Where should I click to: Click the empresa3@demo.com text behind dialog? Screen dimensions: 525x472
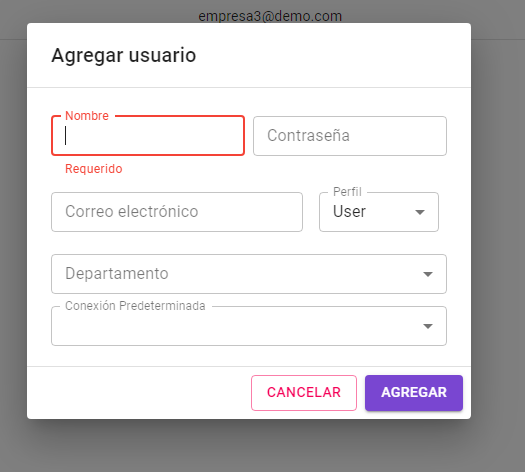270,16
